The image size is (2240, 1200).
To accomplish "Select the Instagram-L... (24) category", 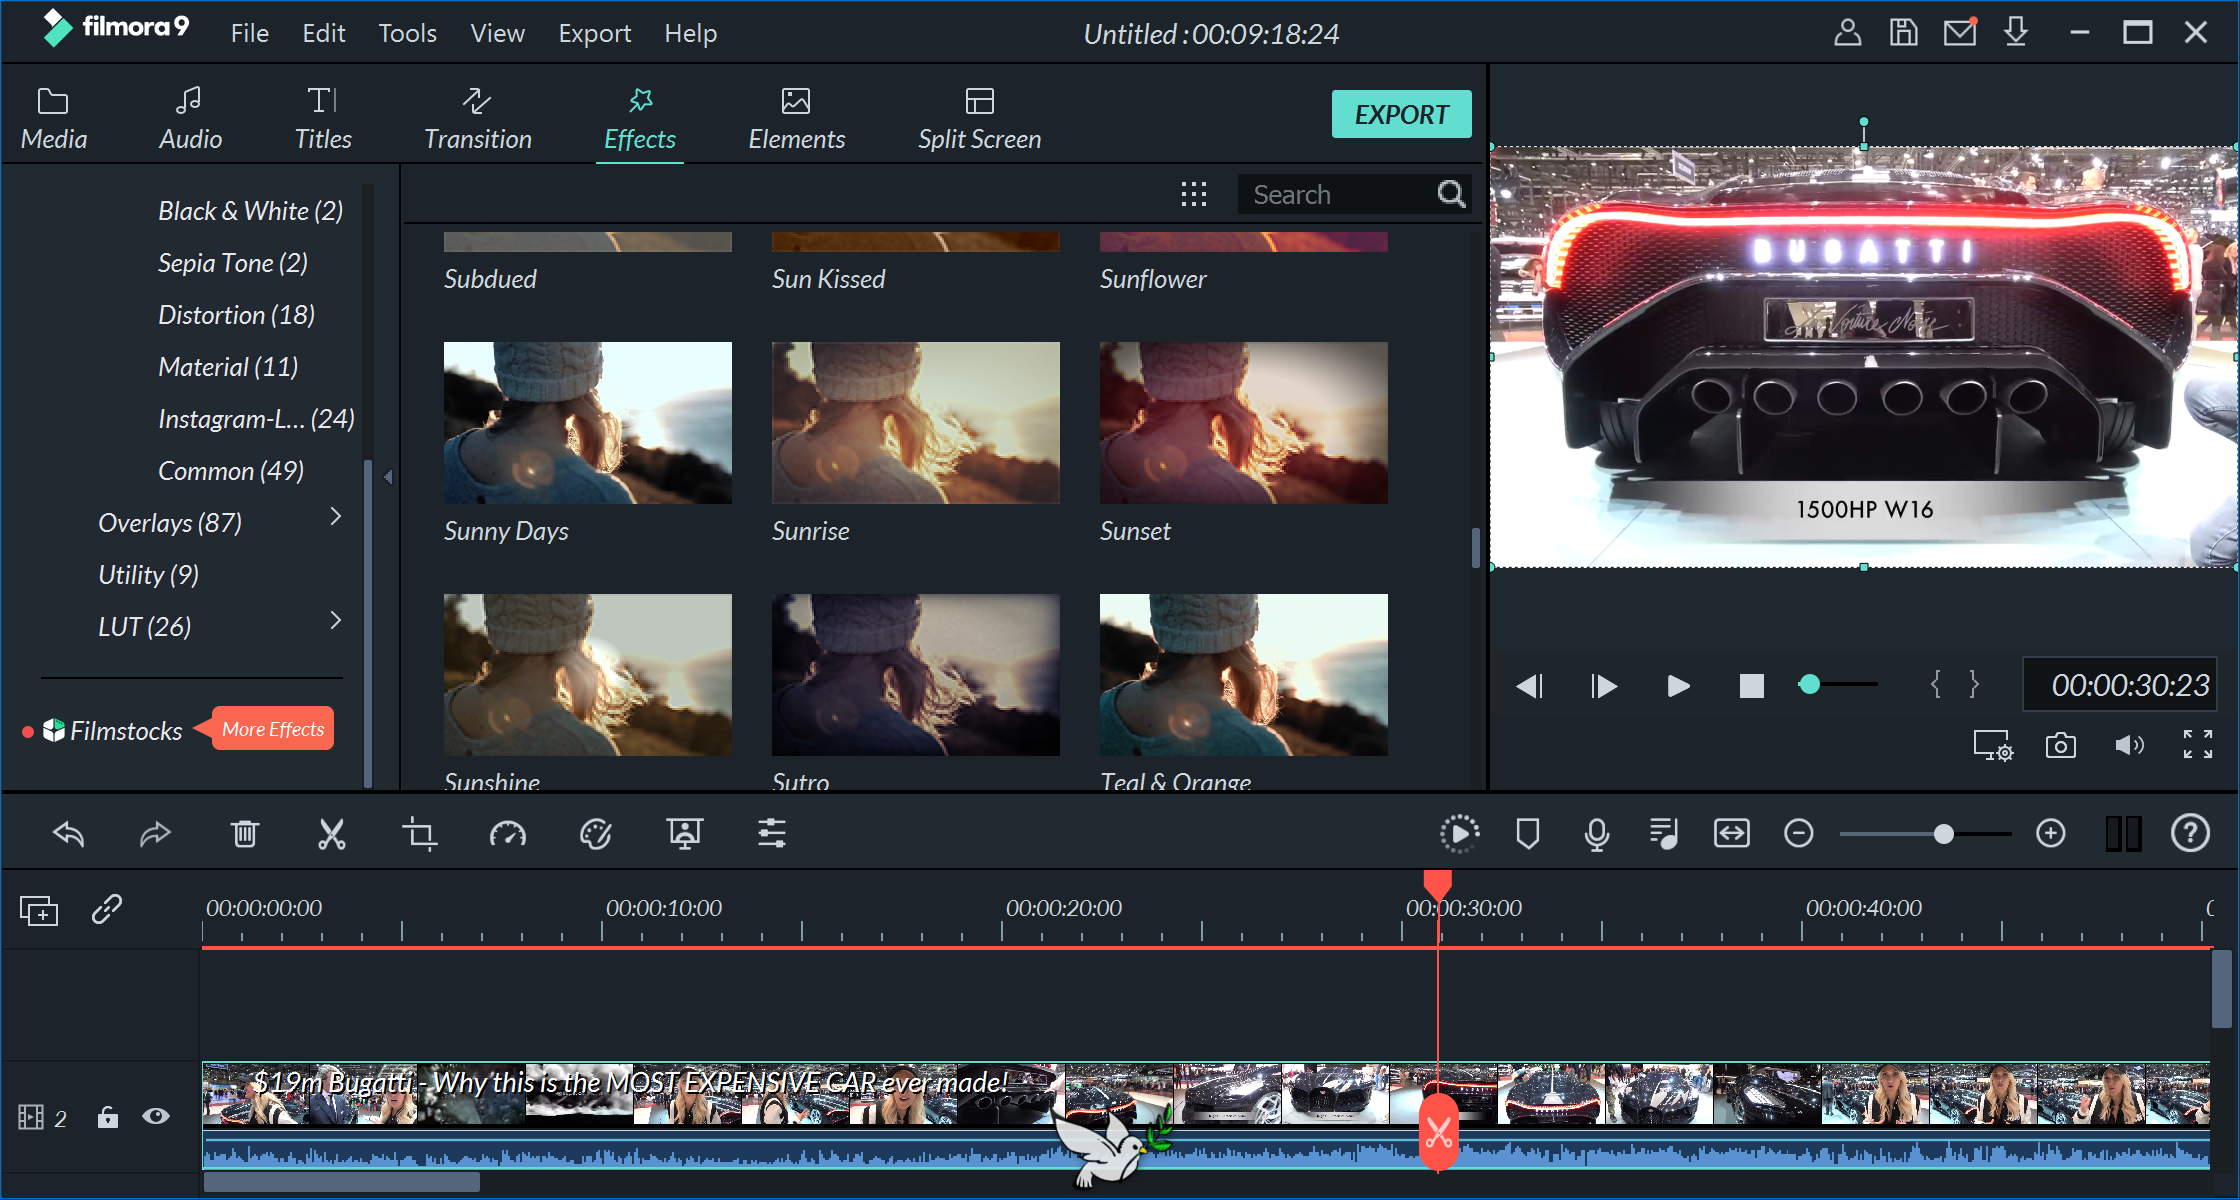I will click(x=256, y=419).
